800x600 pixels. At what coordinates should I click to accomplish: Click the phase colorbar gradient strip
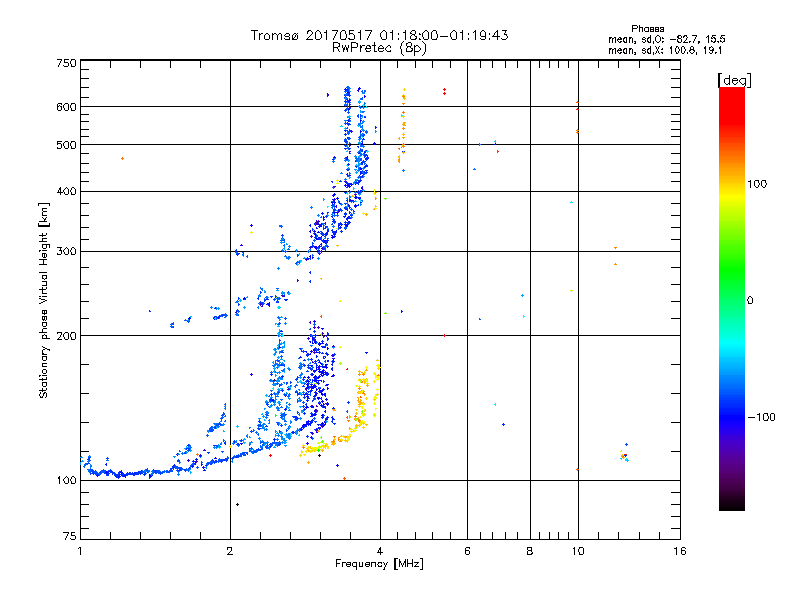pos(732,299)
